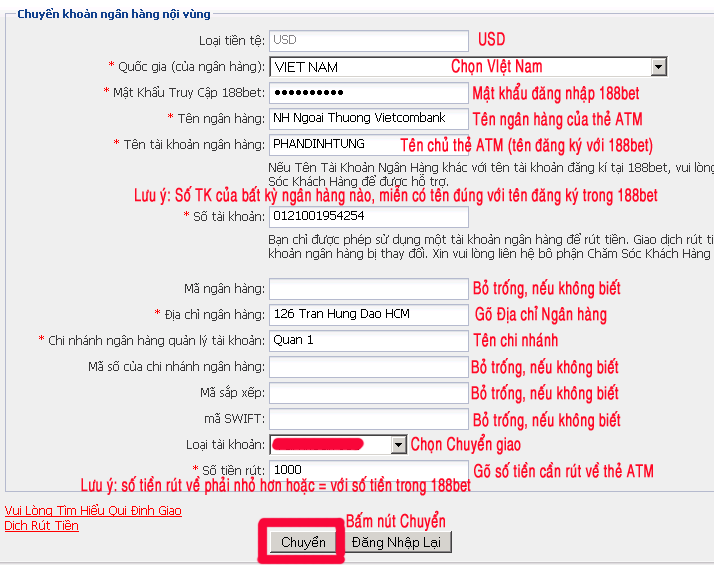The height and width of the screenshot is (569, 714).
Task: Click the mã SWIFT input field
Action: point(369,419)
